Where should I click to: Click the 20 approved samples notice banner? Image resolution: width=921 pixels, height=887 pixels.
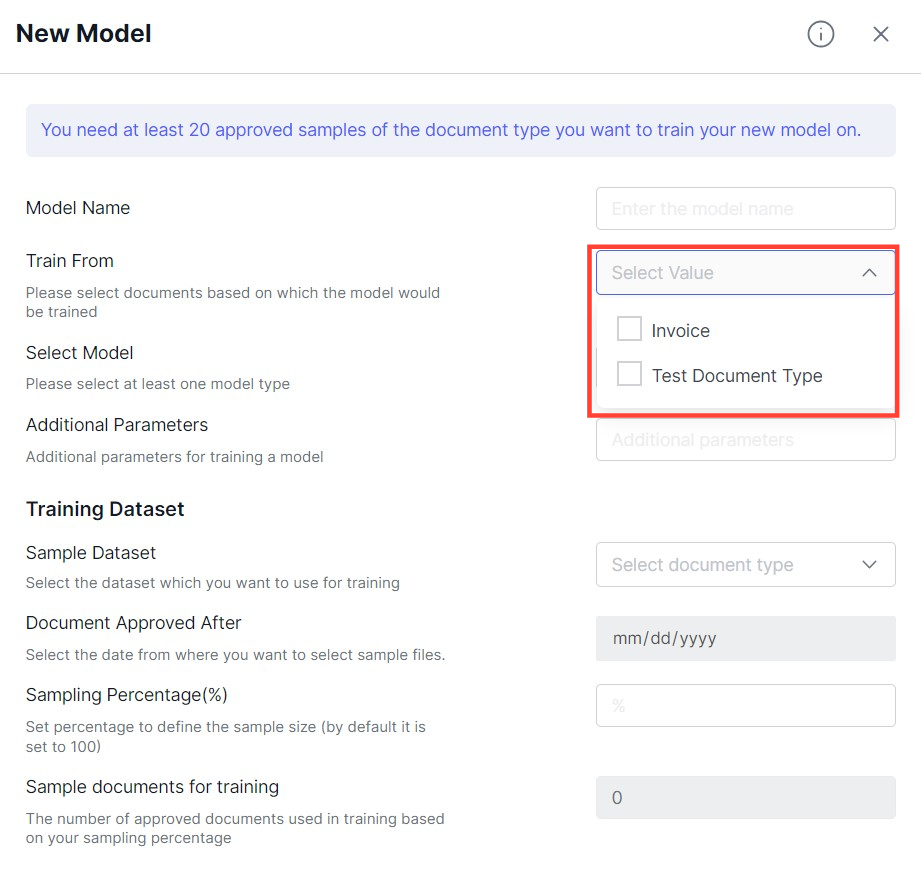(x=460, y=130)
